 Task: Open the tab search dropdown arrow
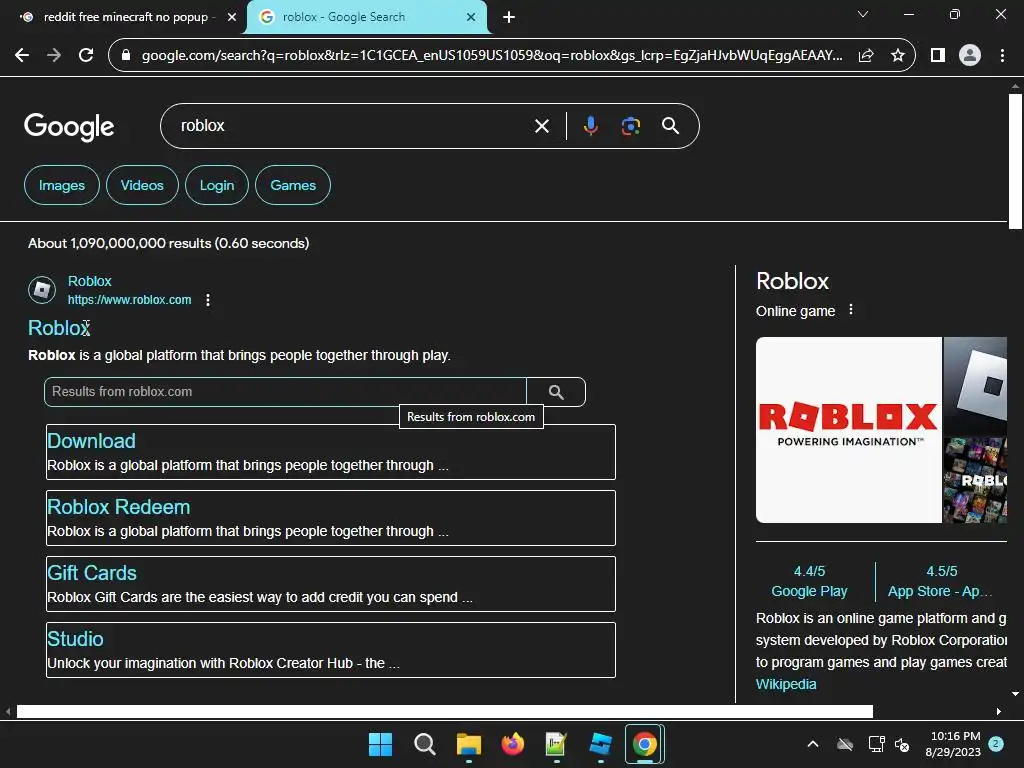click(x=863, y=14)
